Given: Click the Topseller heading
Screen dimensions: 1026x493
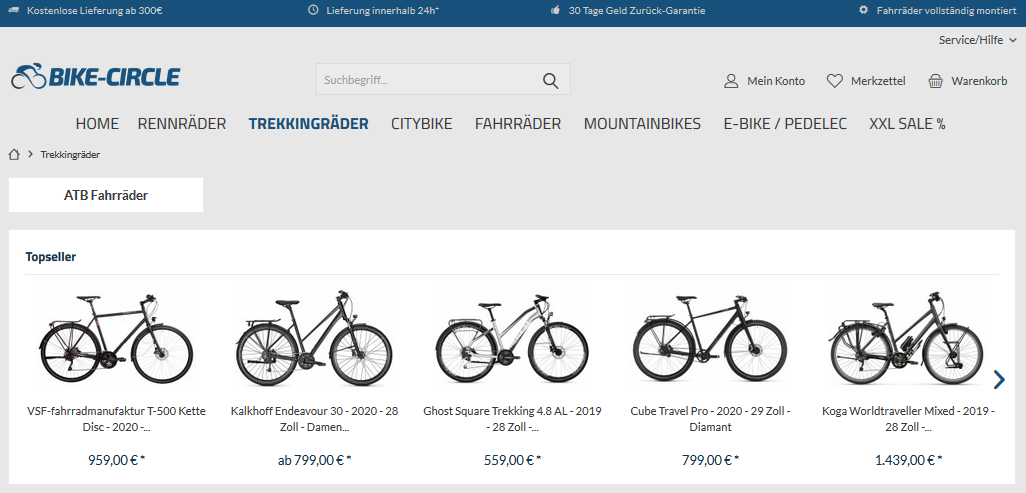Looking at the screenshot, I should pyautogui.click(x=50, y=257).
